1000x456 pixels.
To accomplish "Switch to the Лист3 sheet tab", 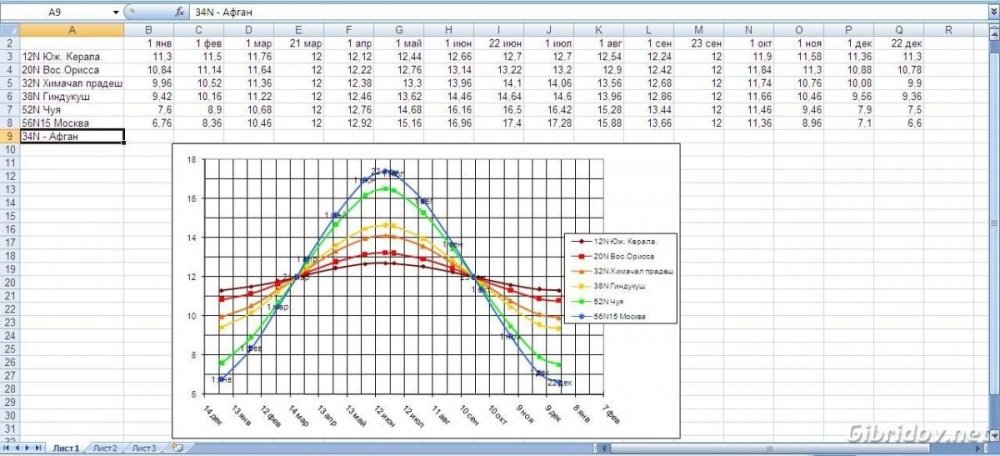I will 144,448.
